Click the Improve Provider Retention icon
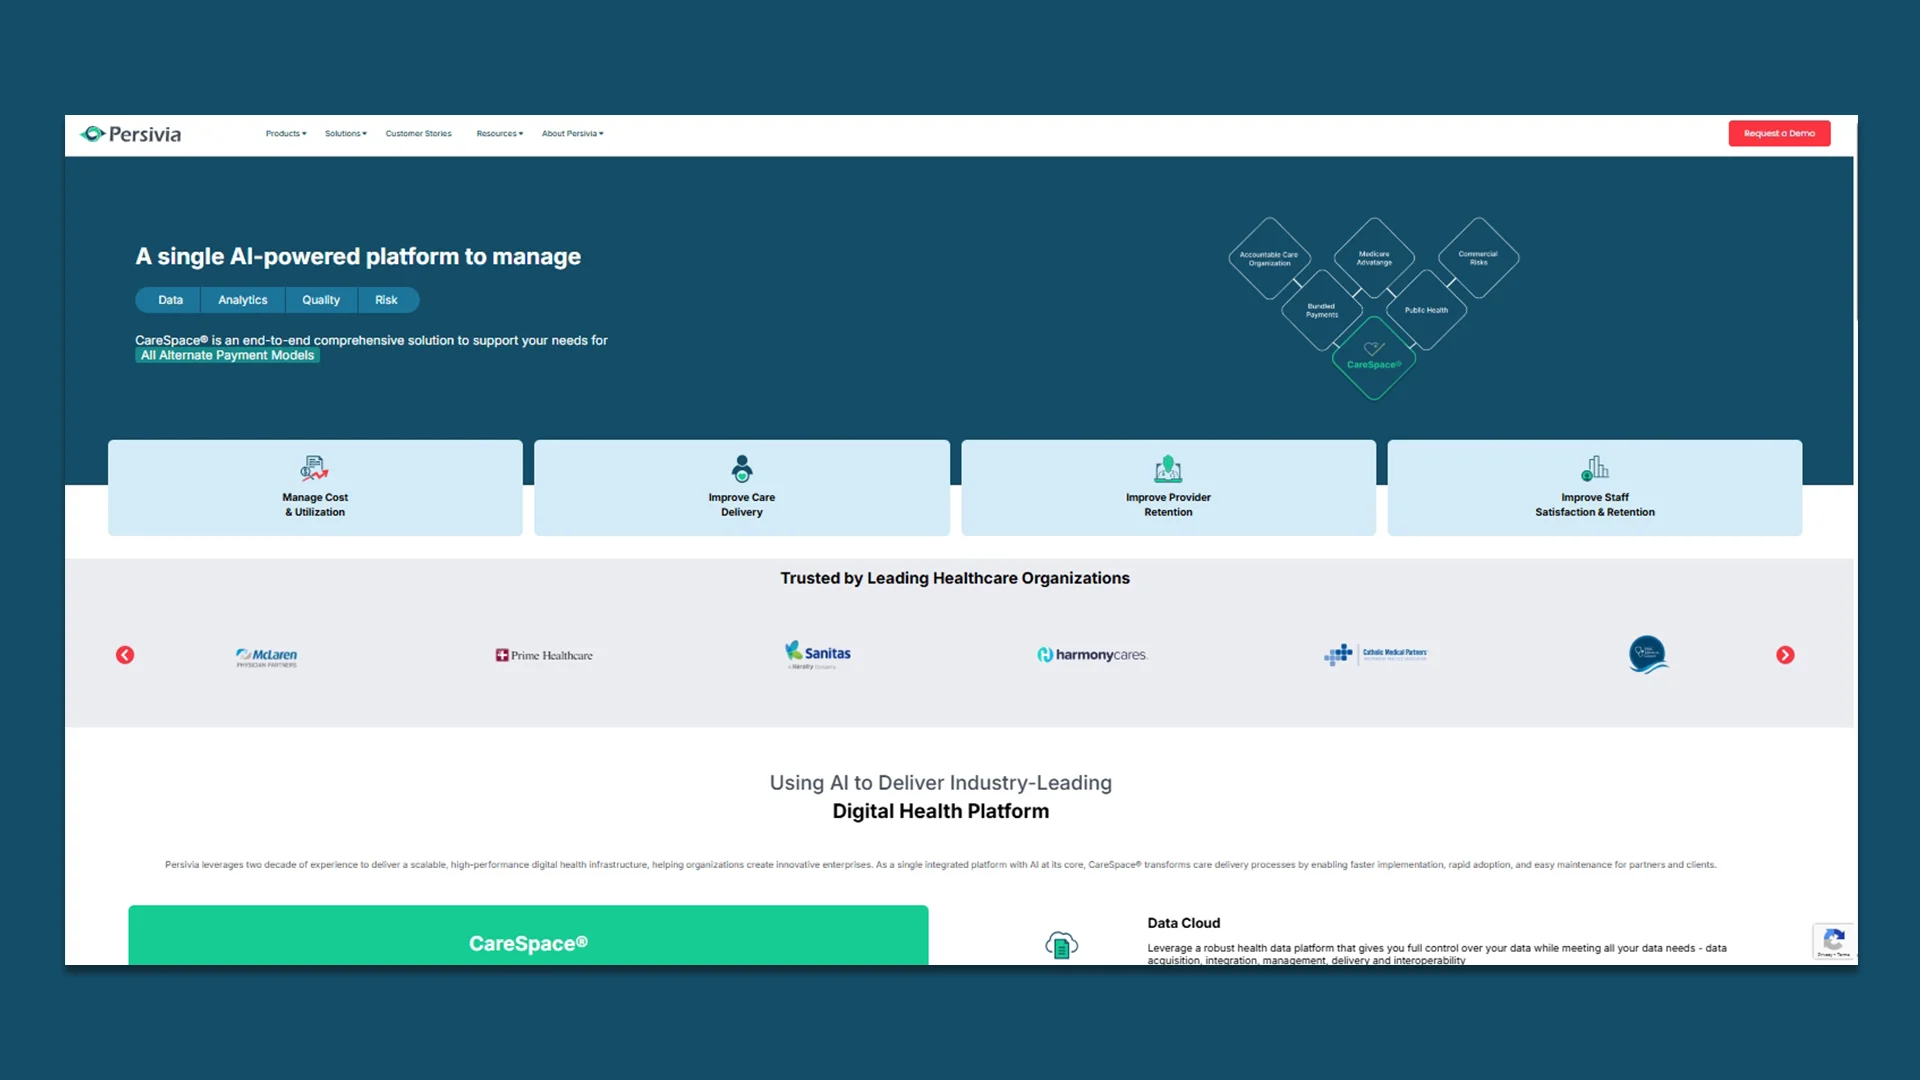The height and width of the screenshot is (1080, 1920). click(1167, 468)
